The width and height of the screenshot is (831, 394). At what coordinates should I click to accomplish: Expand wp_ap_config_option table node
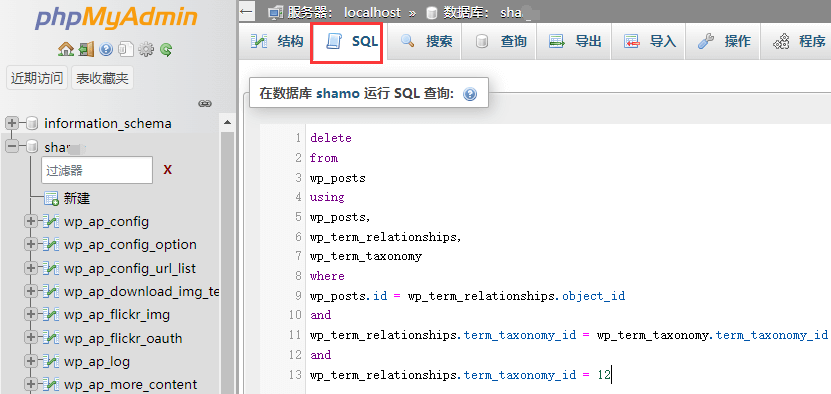click(31, 244)
